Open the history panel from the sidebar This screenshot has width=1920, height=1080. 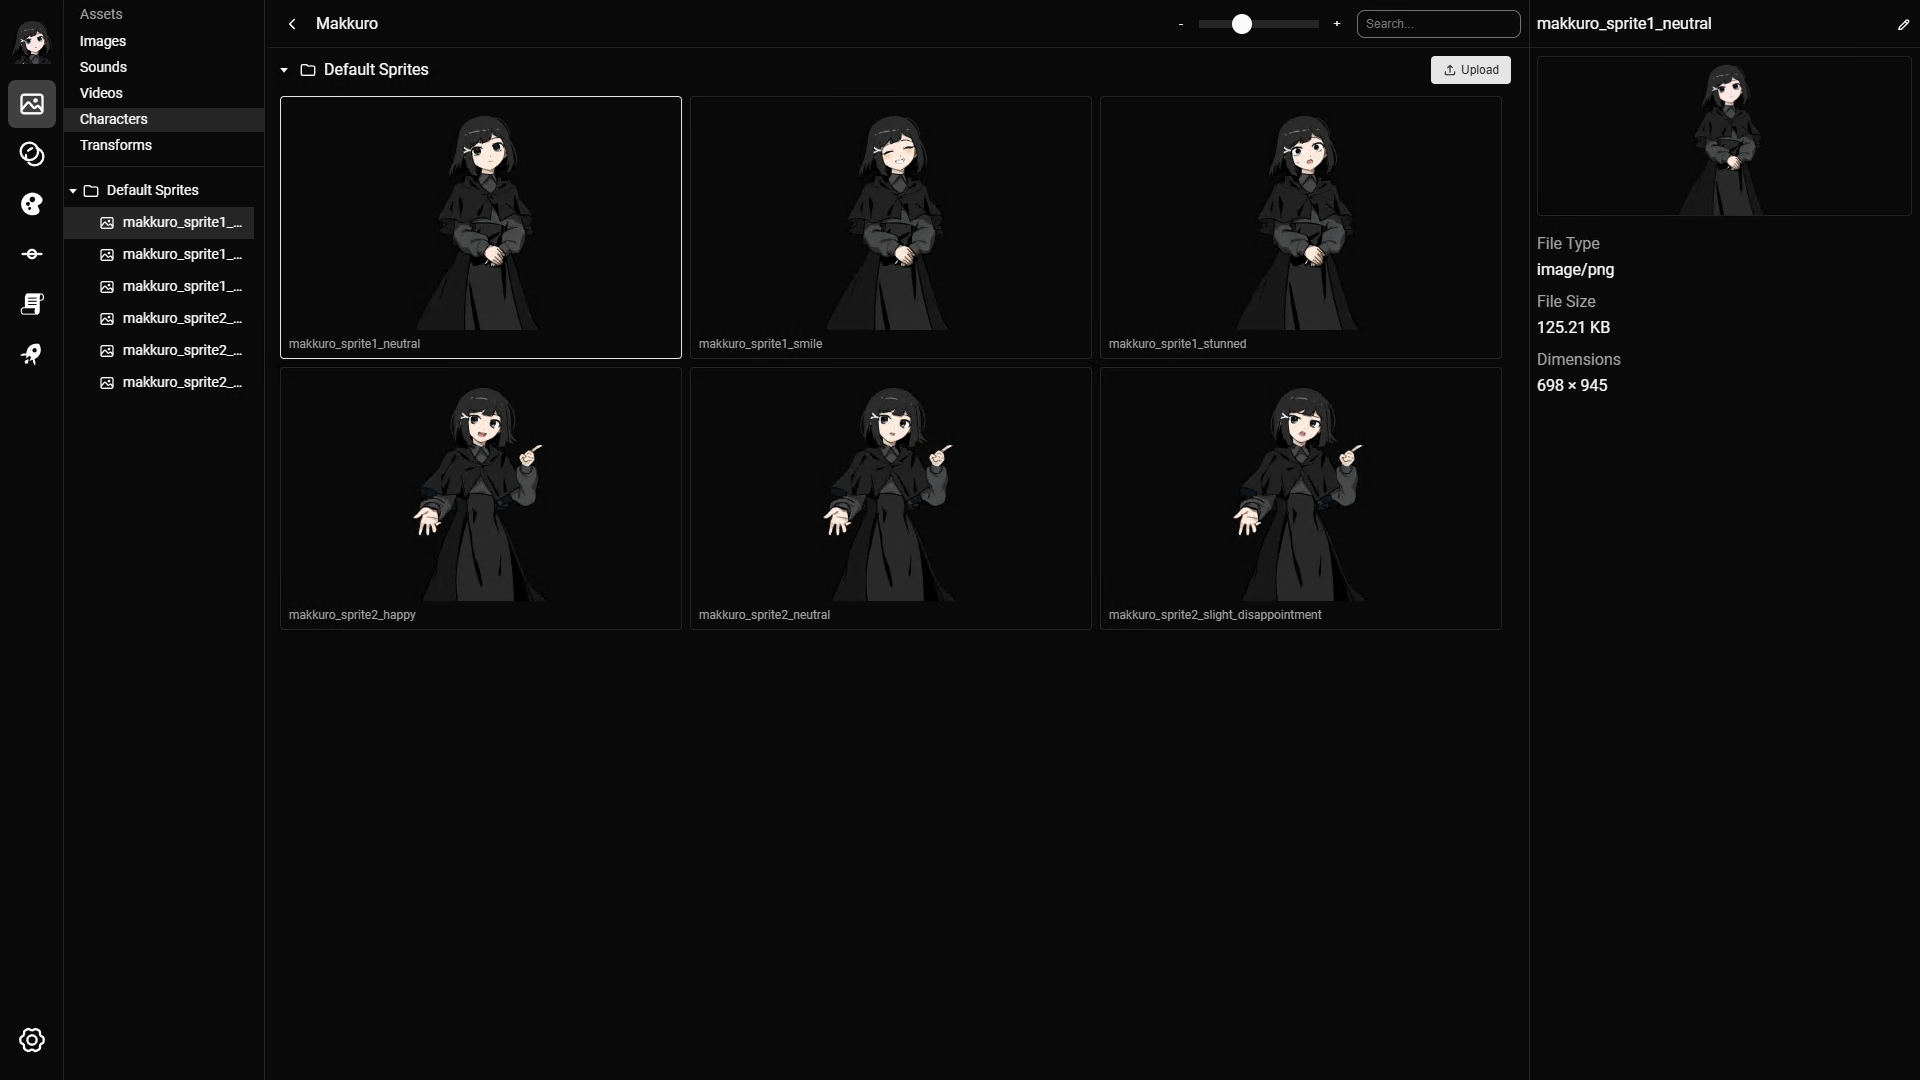(x=32, y=155)
